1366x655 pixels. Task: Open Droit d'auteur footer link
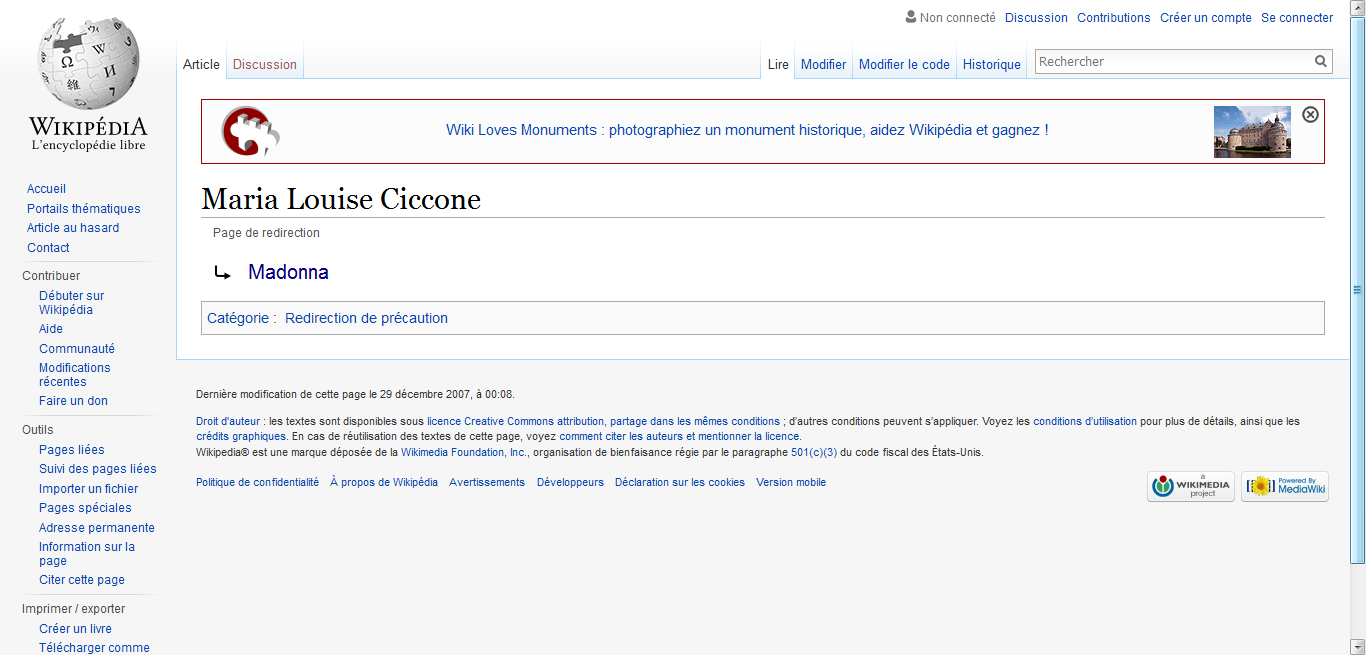[229, 422]
